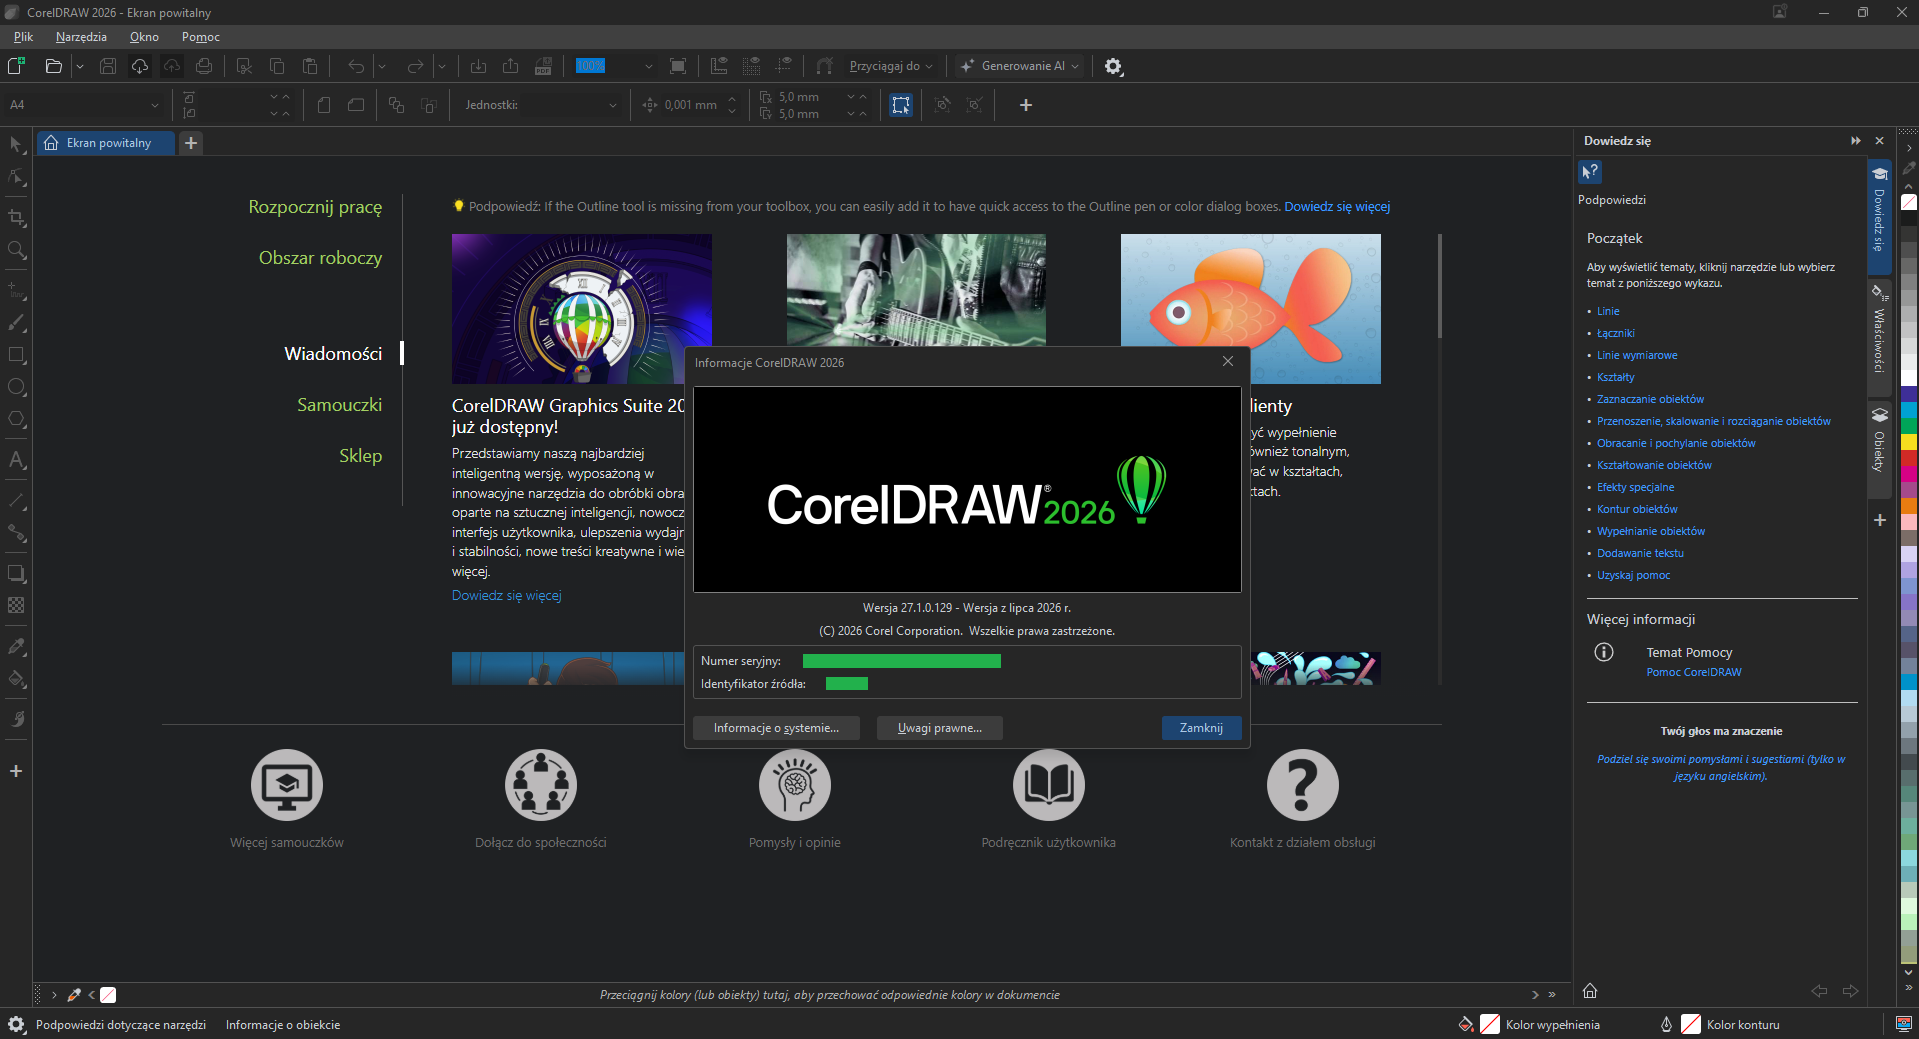The image size is (1919, 1039).
Task: Open the Plik menu
Action: tap(24, 37)
